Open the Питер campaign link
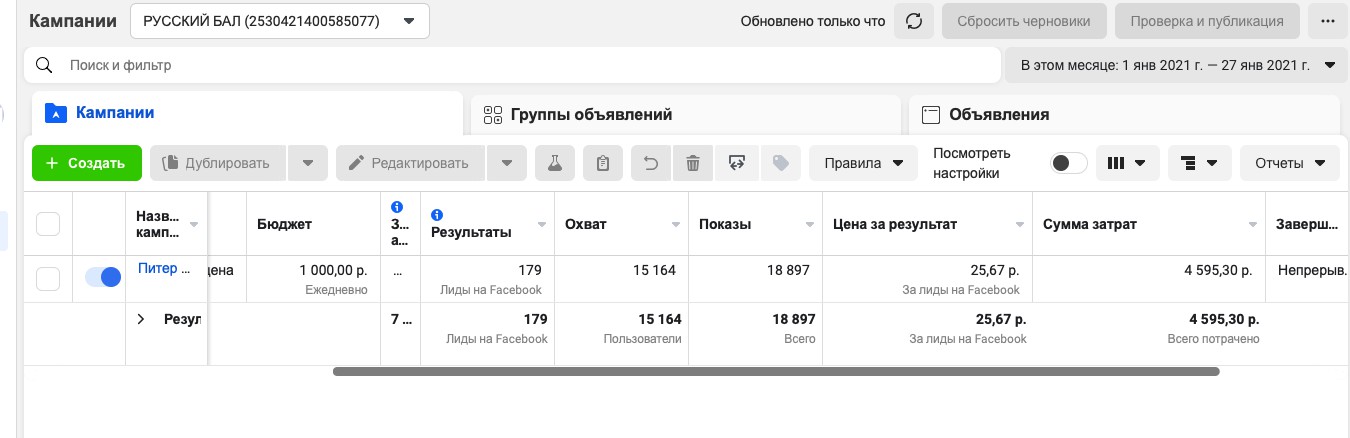The width and height of the screenshot is (1350, 438). [x=158, y=268]
